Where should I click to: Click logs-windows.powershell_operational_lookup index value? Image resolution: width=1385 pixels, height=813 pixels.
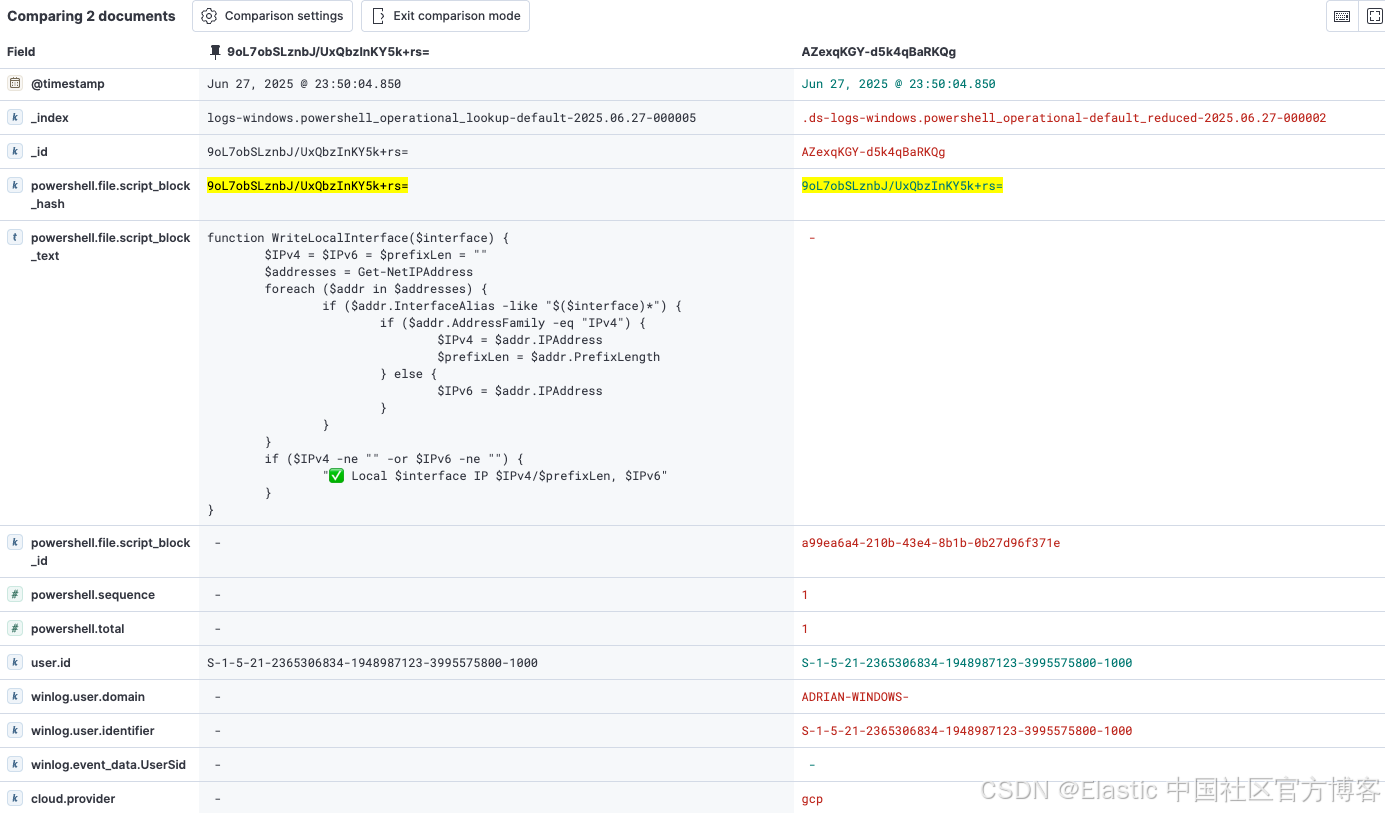click(x=452, y=118)
